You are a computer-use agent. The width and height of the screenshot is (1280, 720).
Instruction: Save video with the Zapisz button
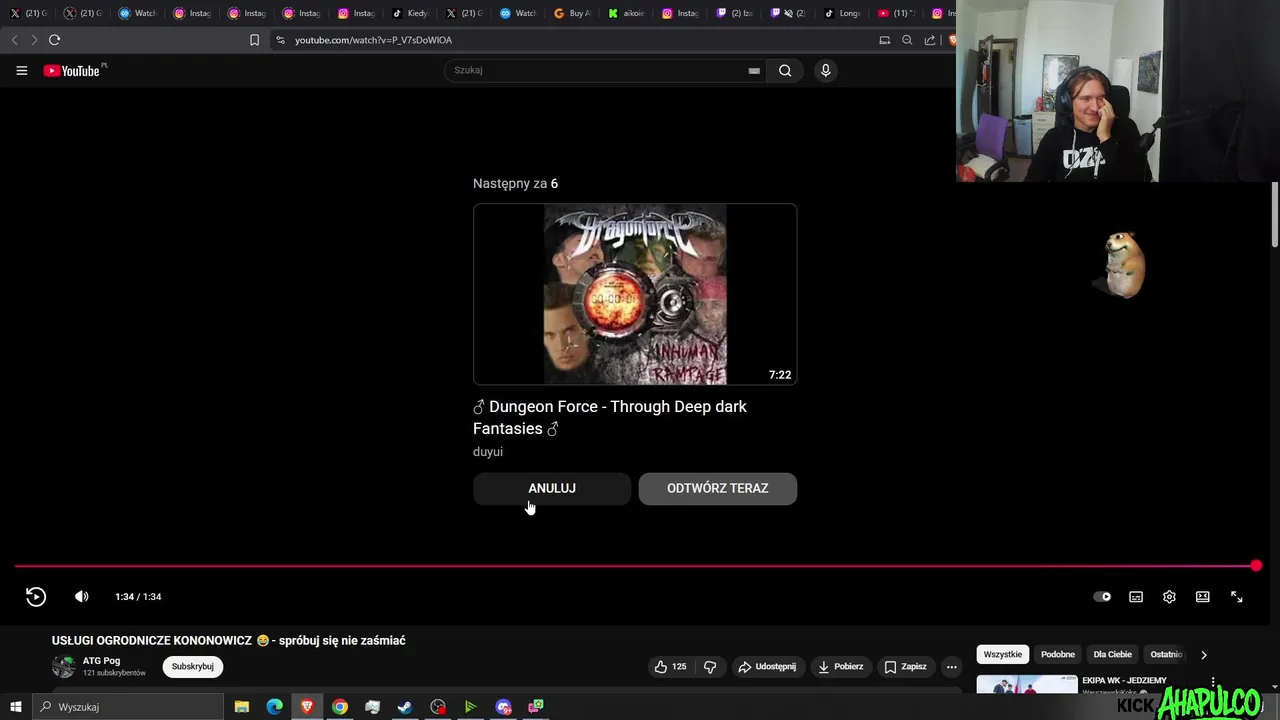(906, 666)
